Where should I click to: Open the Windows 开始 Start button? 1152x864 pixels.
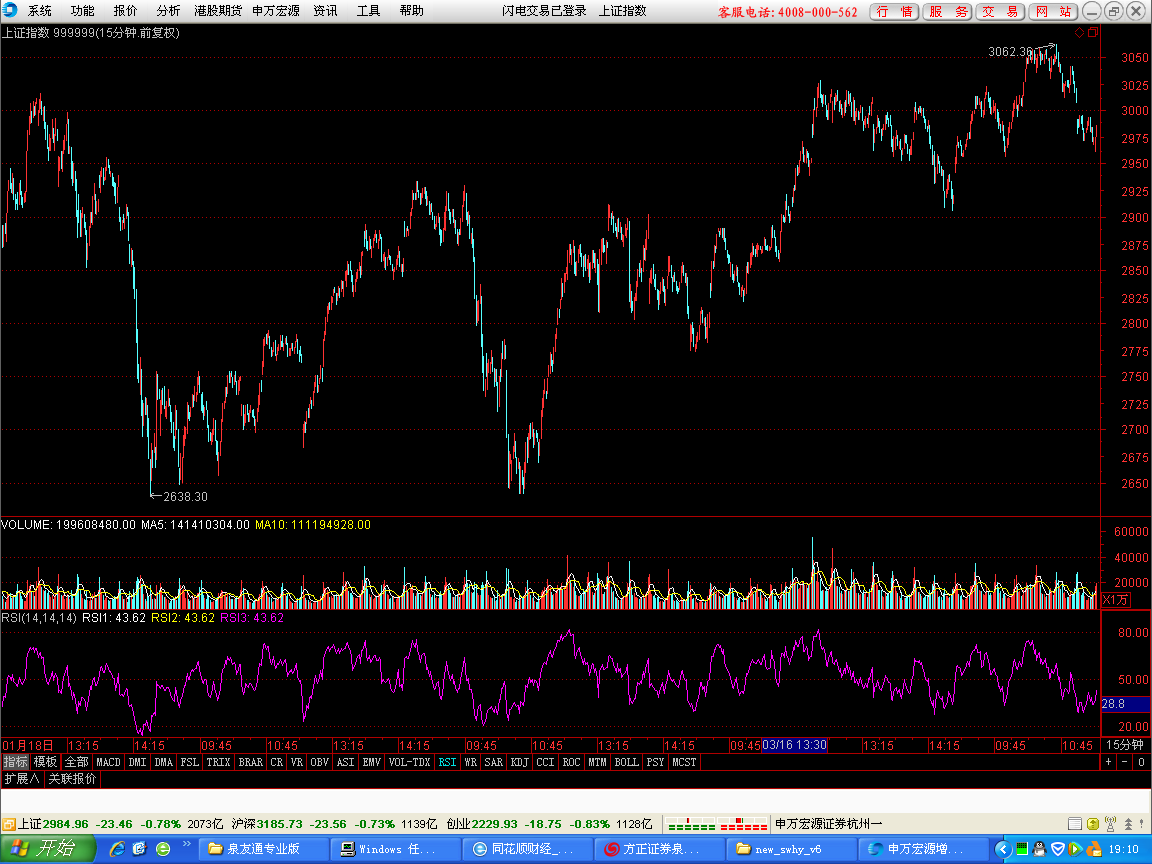[x=48, y=849]
